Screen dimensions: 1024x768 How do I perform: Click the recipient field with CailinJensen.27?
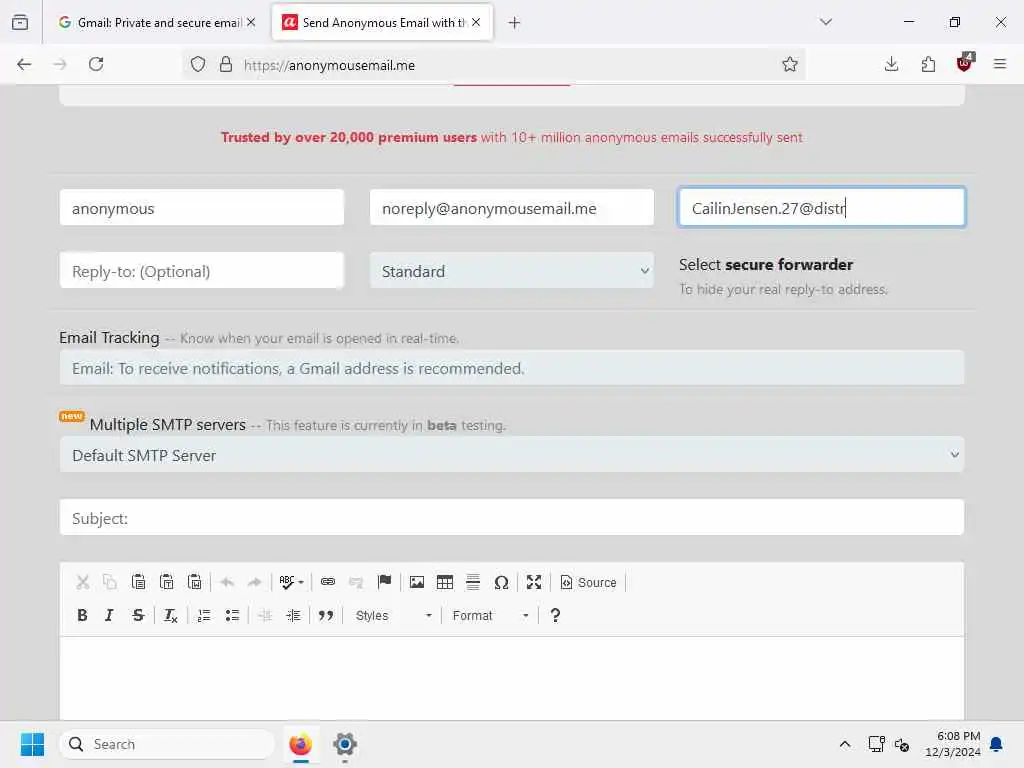click(x=822, y=208)
